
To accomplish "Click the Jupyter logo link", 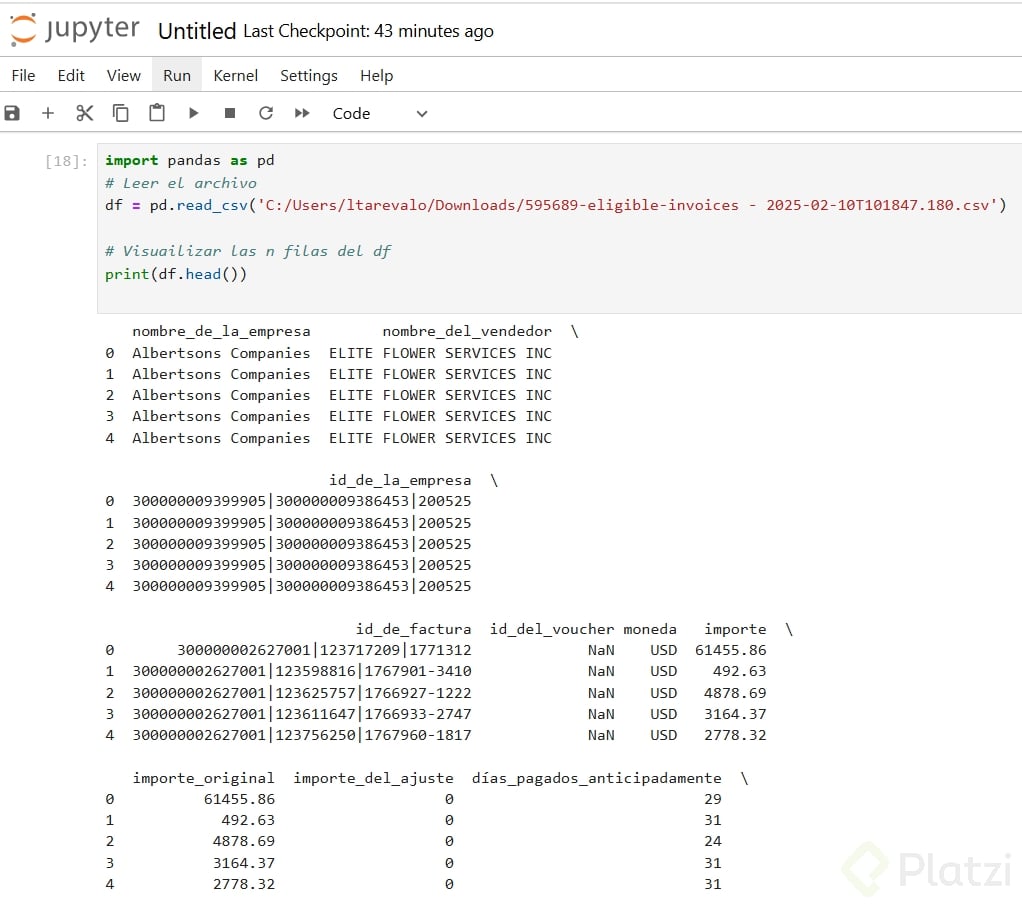I will 75,30.
